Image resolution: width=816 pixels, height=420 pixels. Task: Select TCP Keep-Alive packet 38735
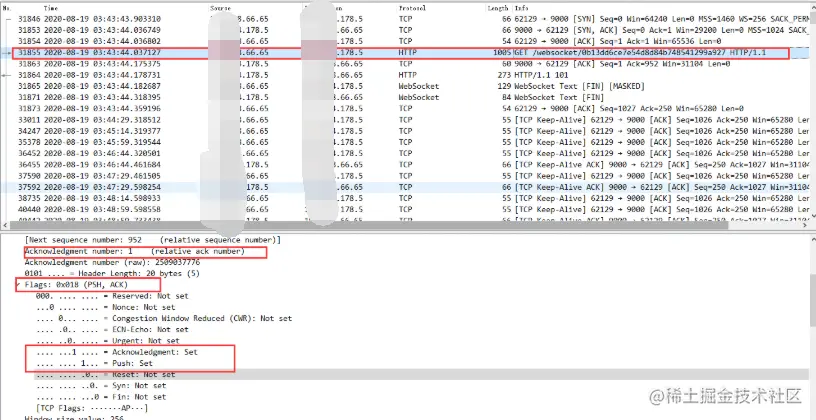tap(406, 198)
